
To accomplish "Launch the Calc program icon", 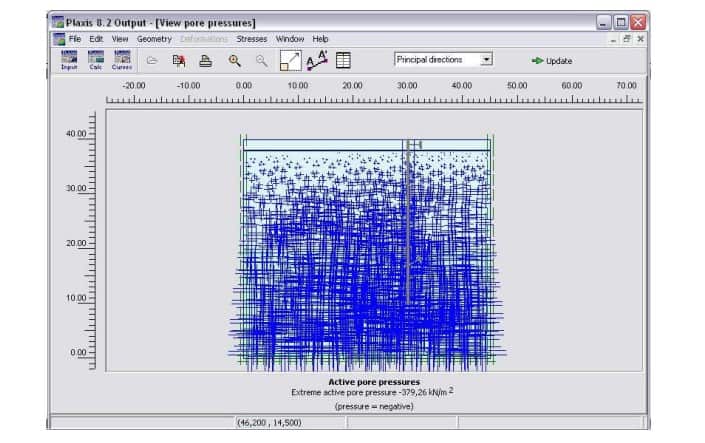I will click(95, 60).
